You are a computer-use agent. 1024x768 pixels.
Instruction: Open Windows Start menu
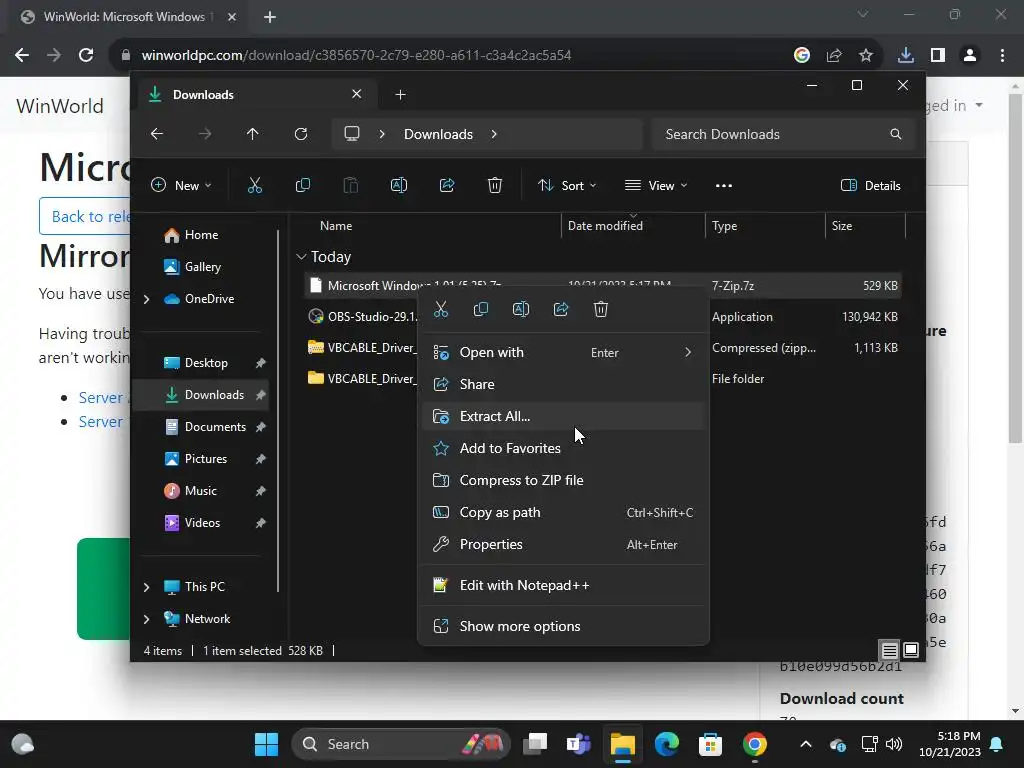click(266, 744)
